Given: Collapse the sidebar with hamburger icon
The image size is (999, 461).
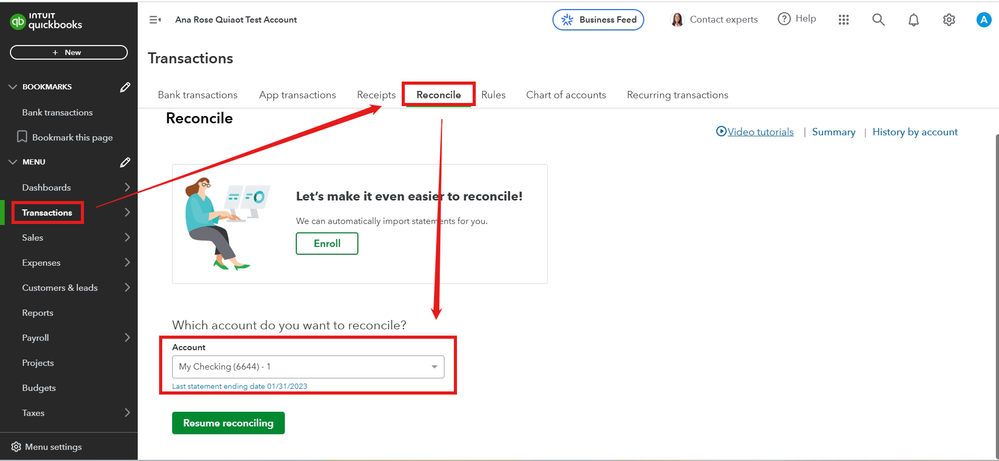Looking at the screenshot, I should pyautogui.click(x=155, y=20).
